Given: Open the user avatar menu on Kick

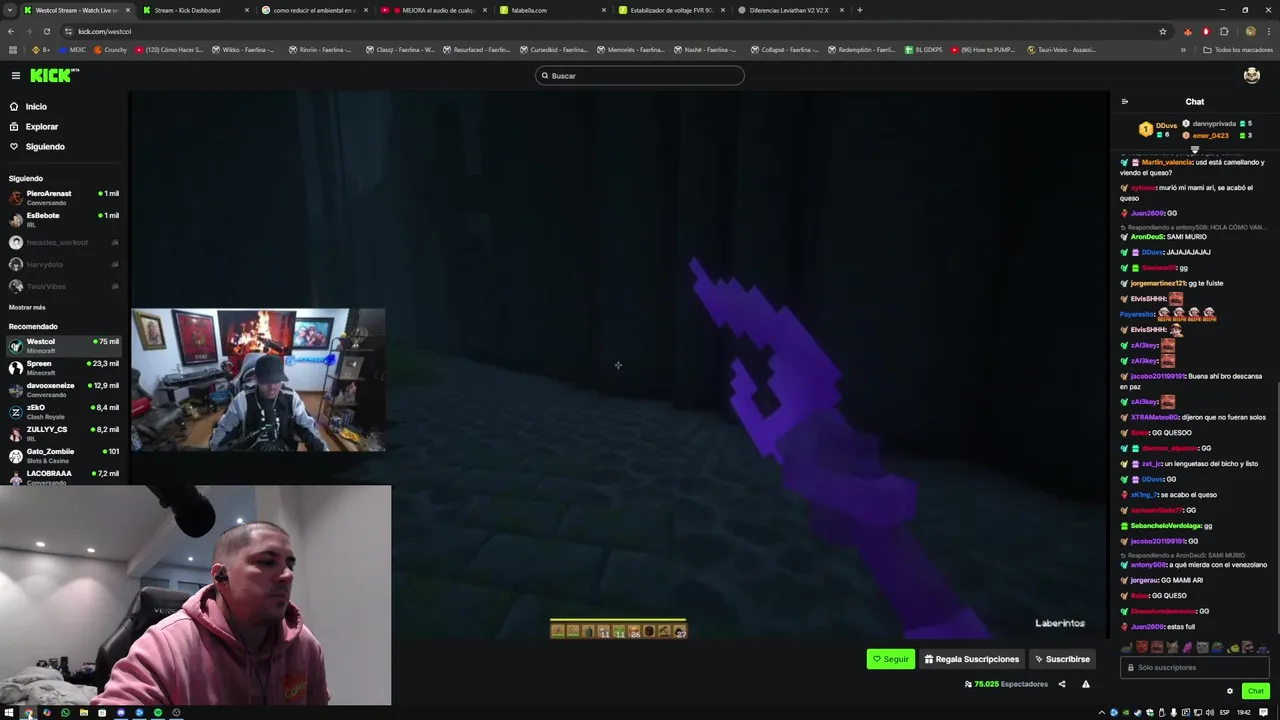Looking at the screenshot, I should 1251,76.
